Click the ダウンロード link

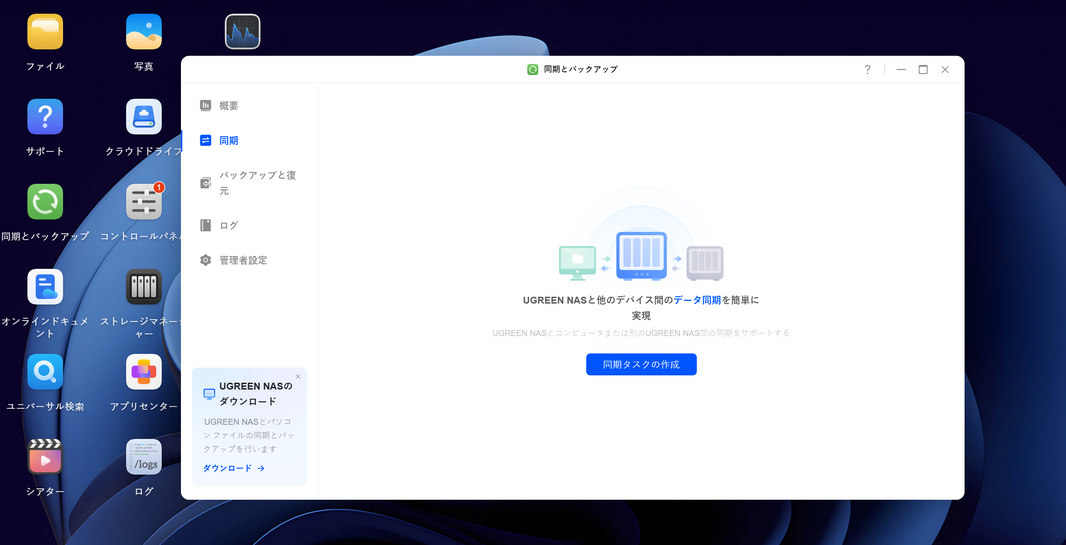[234, 468]
